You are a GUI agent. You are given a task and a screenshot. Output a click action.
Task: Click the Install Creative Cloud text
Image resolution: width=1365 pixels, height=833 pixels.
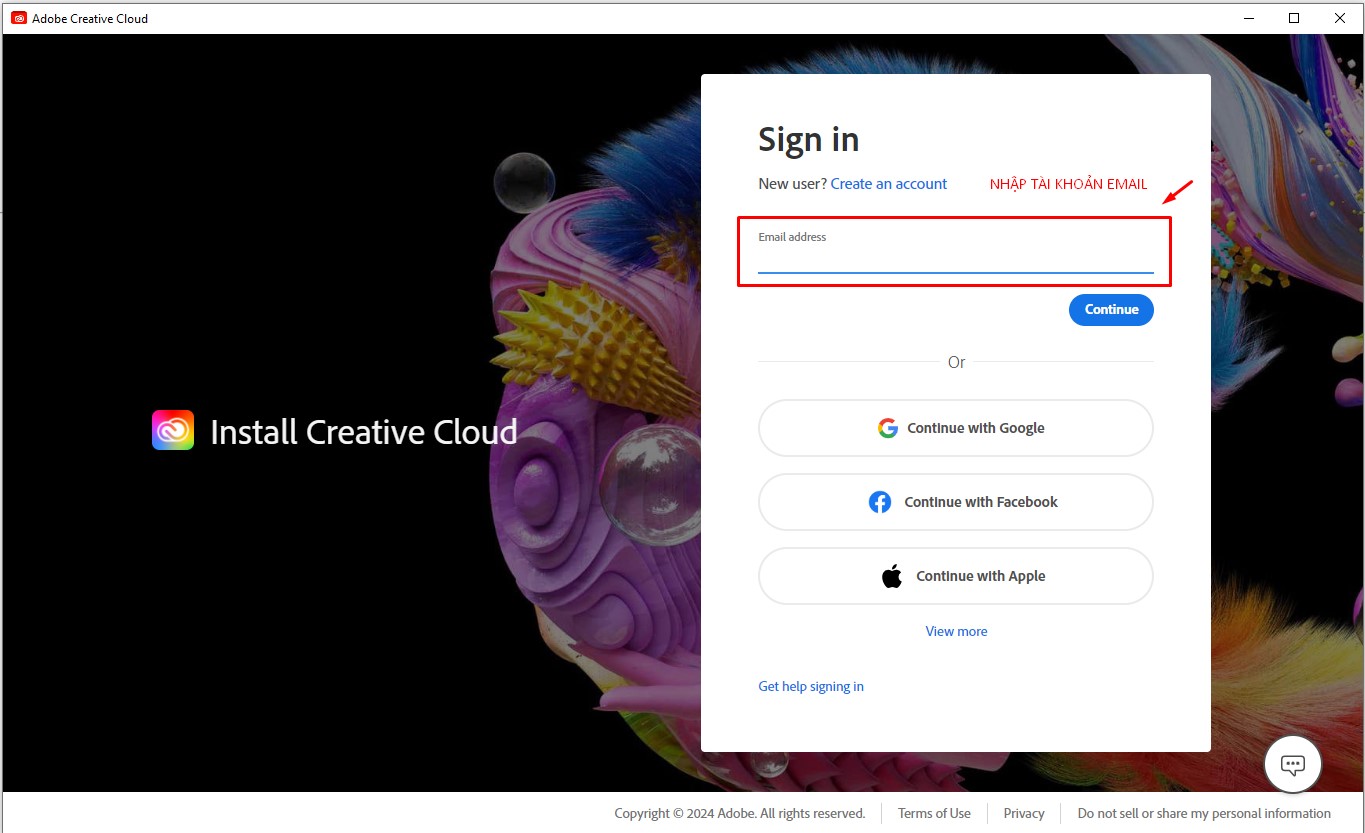pyautogui.click(x=364, y=432)
